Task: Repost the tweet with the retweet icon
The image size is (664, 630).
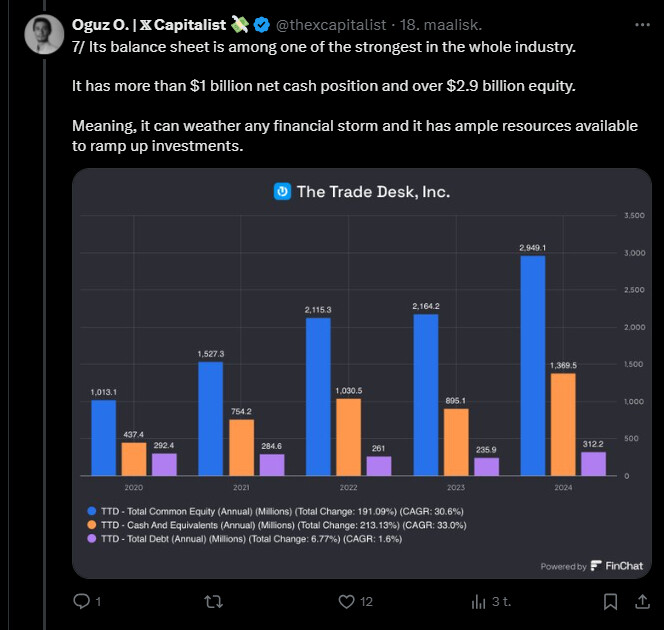Action: (x=214, y=601)
